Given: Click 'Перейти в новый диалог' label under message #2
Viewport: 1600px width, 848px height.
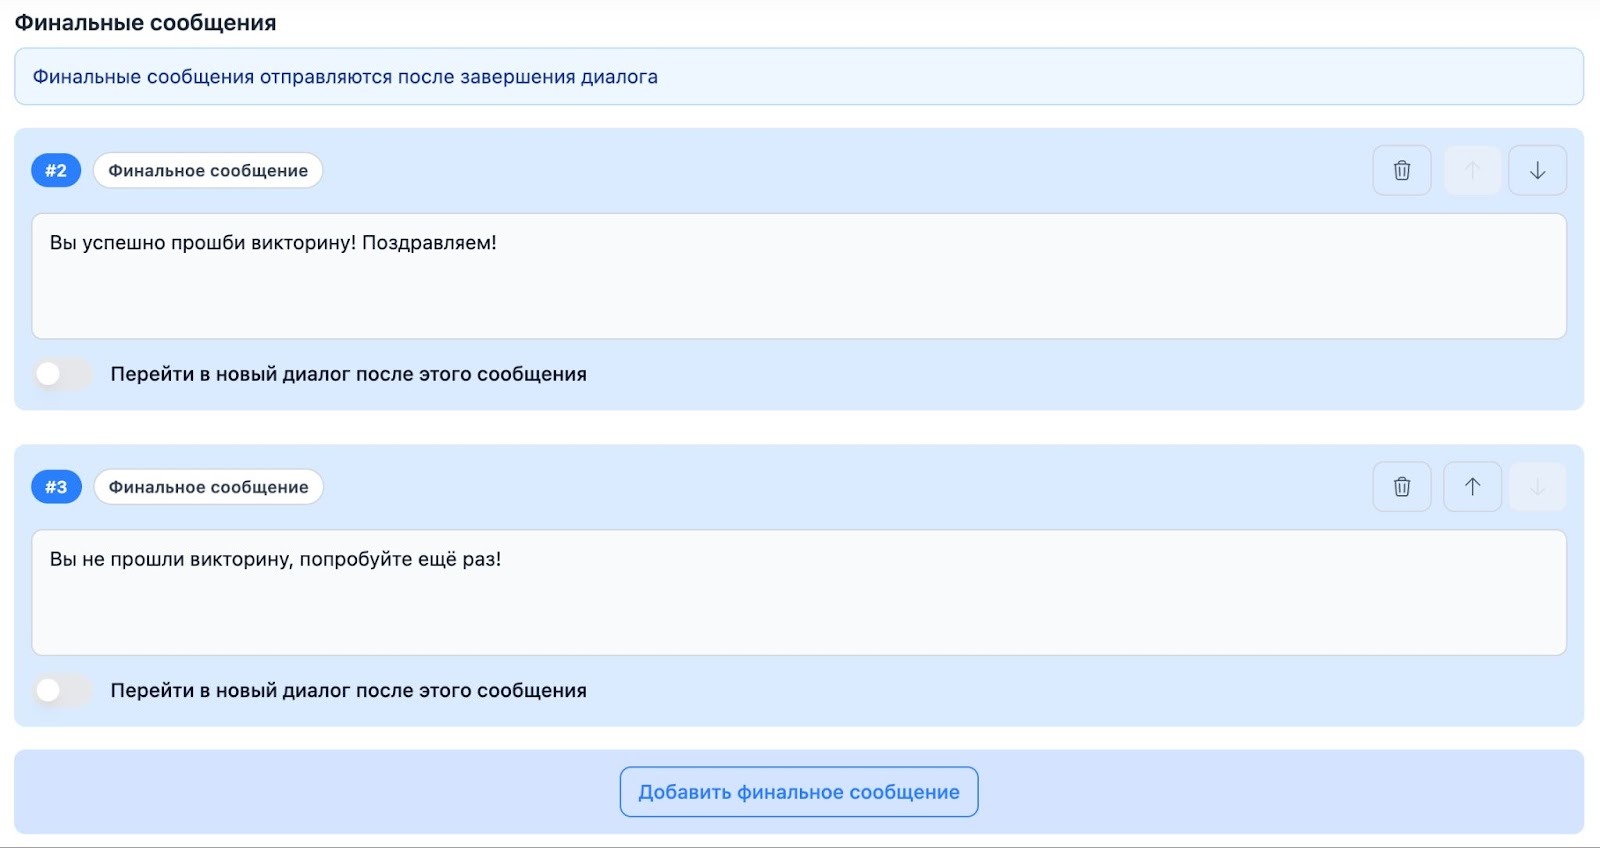Looking at the screenshot, I should click(348, 374).
